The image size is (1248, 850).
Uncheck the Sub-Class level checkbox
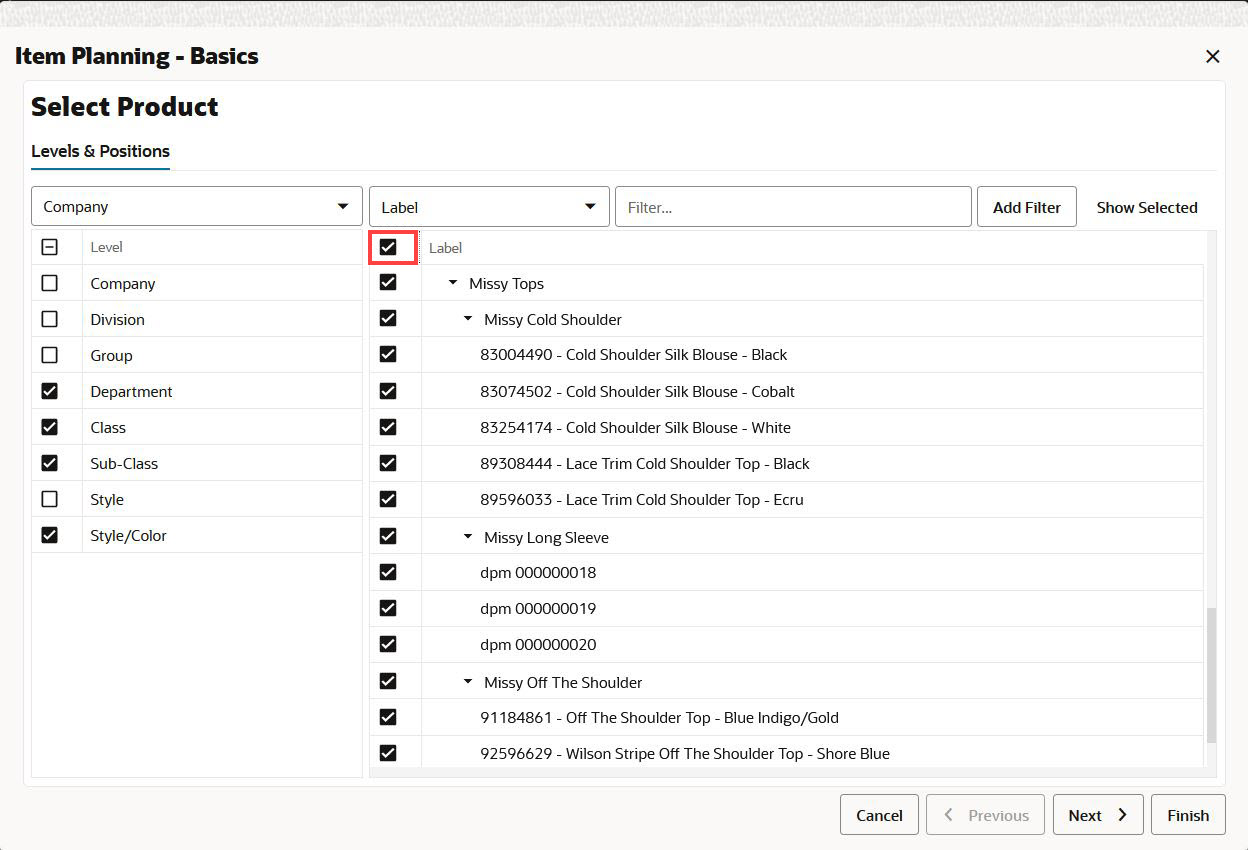tap(49, 463)
